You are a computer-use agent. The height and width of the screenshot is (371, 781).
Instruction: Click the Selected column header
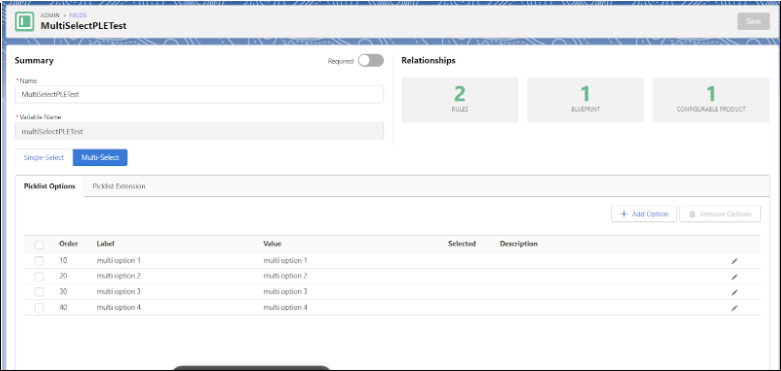coord(462,244)
